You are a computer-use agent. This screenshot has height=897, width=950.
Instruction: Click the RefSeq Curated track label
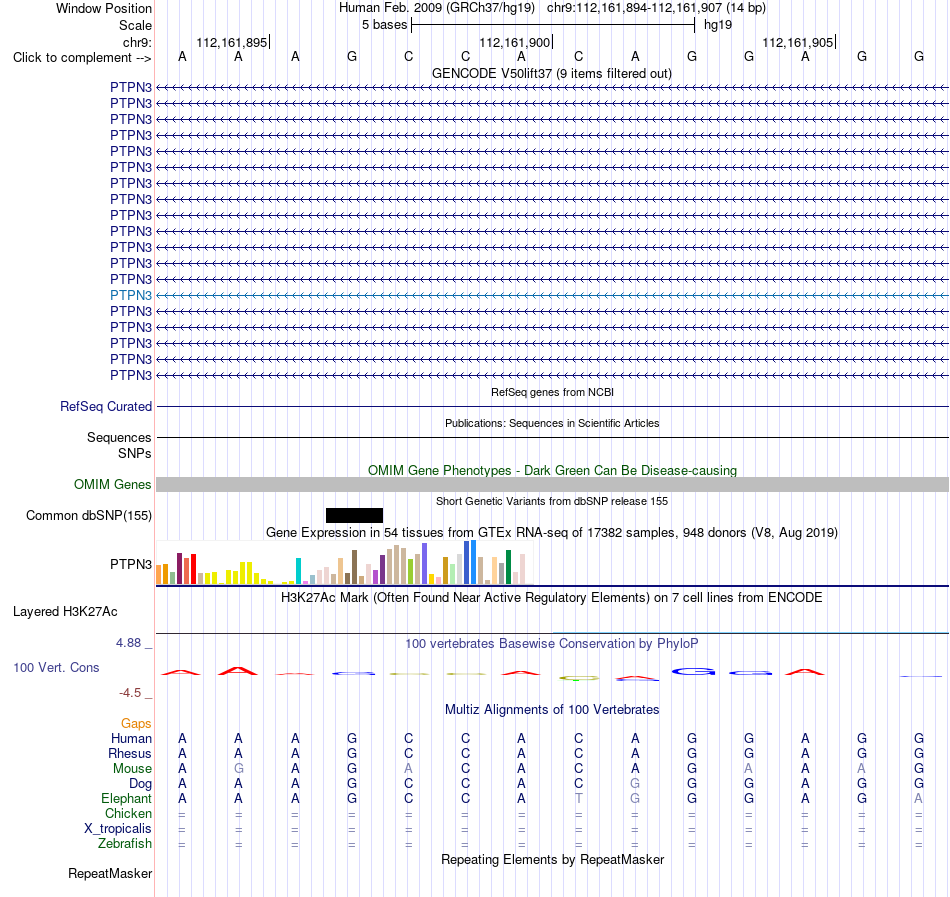coord(106,406)
